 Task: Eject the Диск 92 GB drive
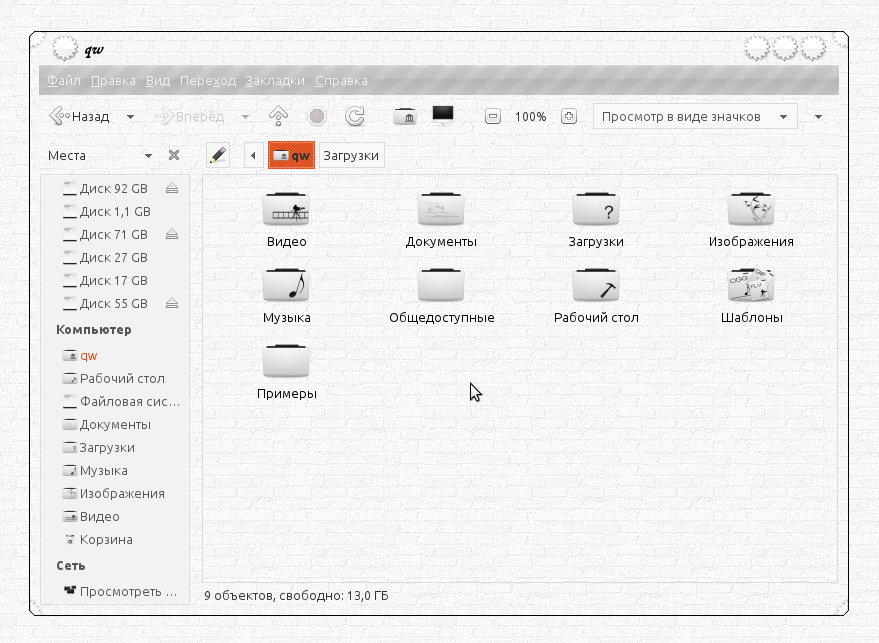tap(172, 188)
